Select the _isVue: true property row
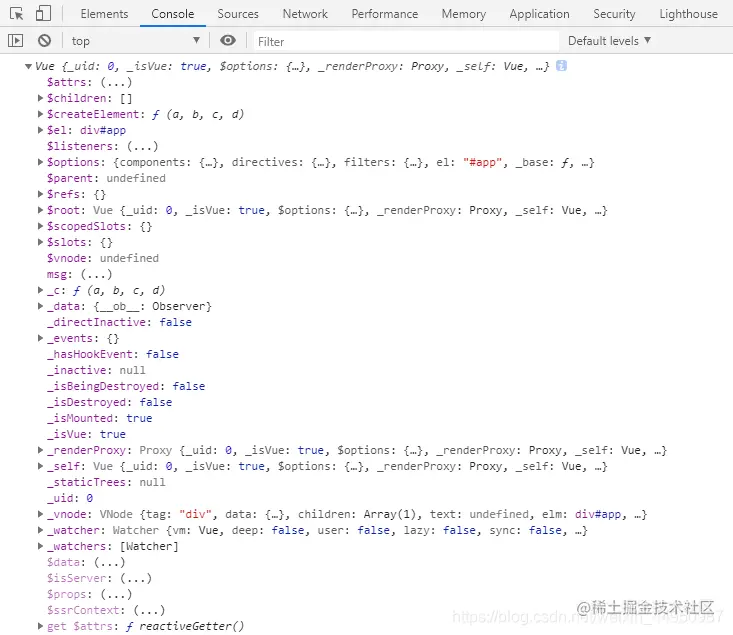Screen dimensions: 733x635 click(x=86, y=434)
